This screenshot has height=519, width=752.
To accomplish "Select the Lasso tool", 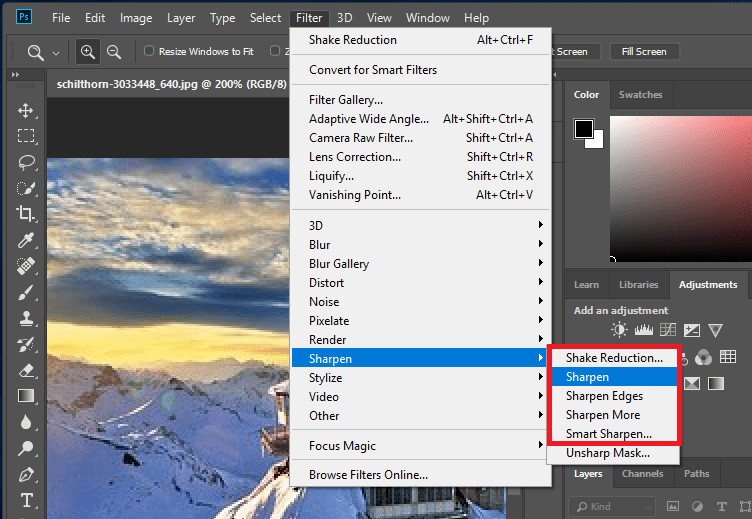I will 26,162.
